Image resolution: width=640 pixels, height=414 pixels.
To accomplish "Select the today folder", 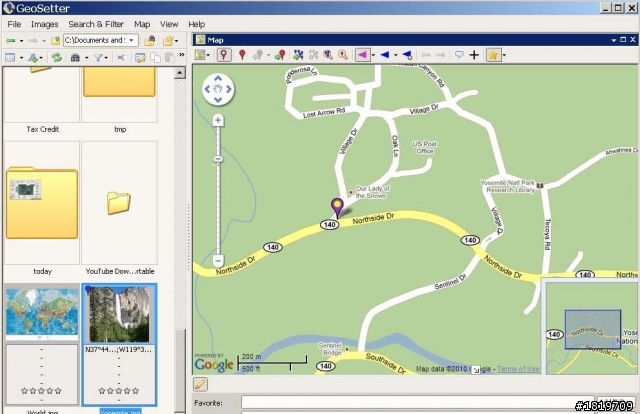I will point(42,203).
